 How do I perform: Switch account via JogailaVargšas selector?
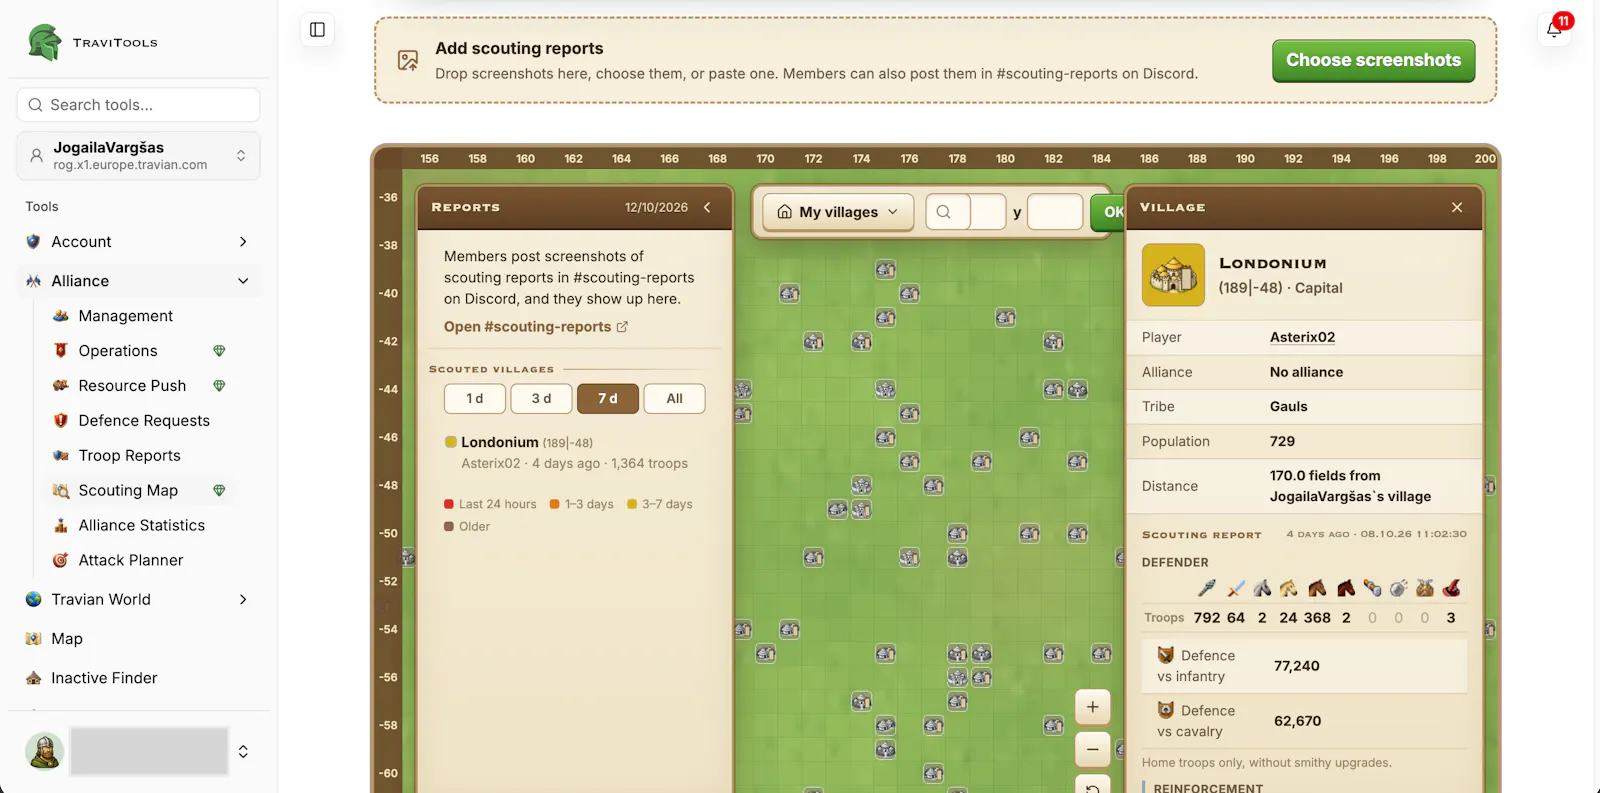(x=138, y=156)
